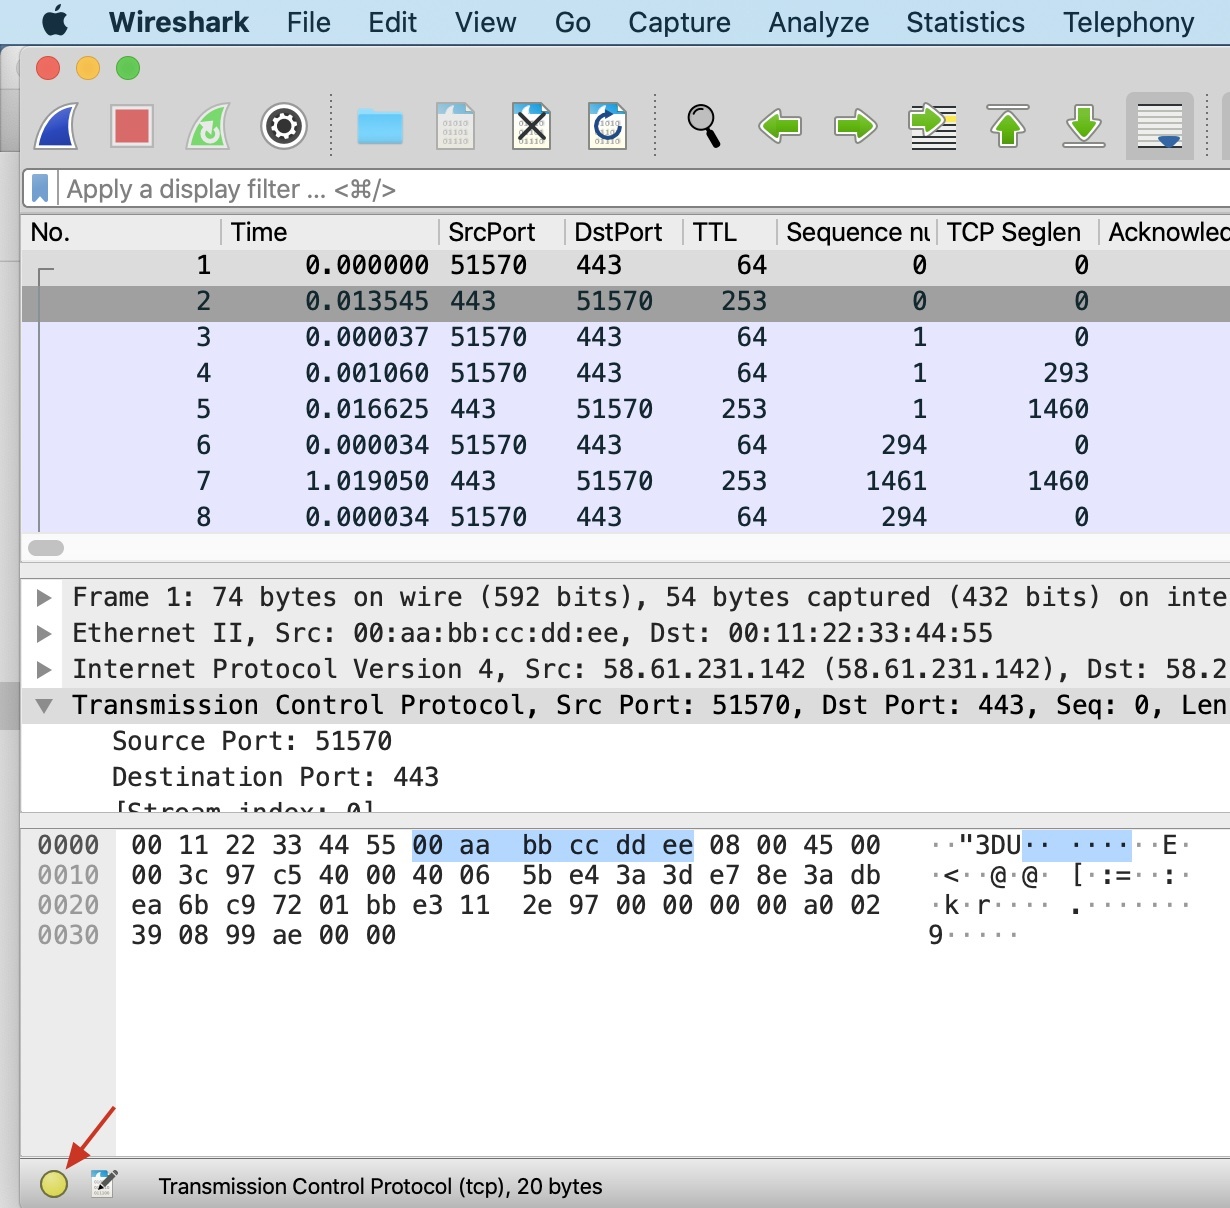The image size is (1230, 1208).
Task: Toggle auto-scroll during live capture
Action: (1160, 127)
